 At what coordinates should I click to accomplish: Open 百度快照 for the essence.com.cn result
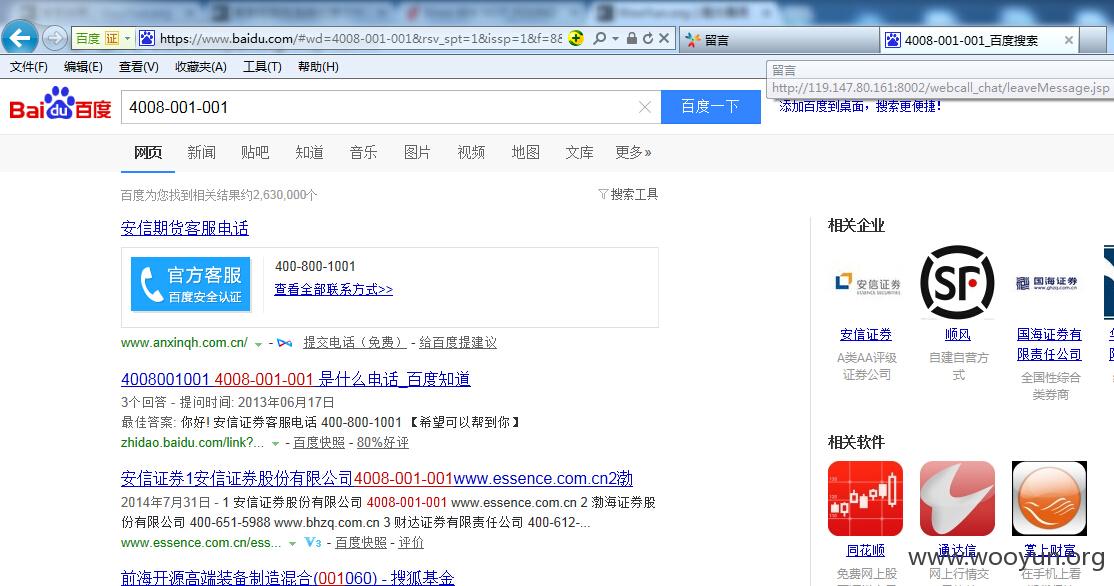(361, 543)
